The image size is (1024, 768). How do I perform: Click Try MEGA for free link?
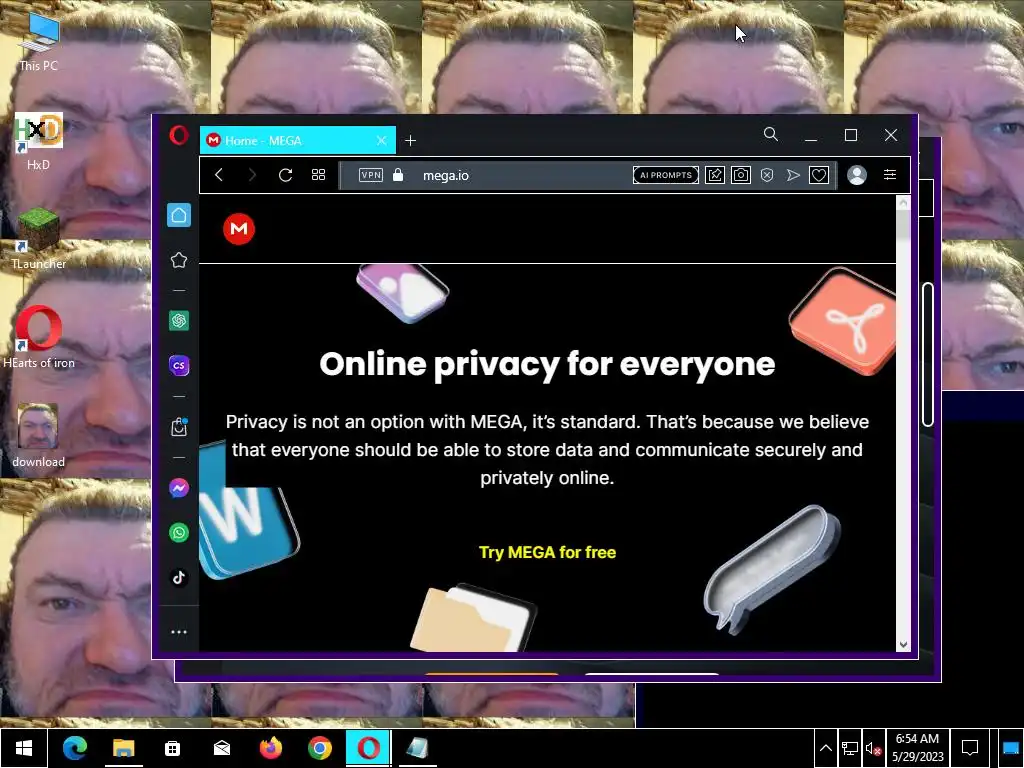point(547,552)
